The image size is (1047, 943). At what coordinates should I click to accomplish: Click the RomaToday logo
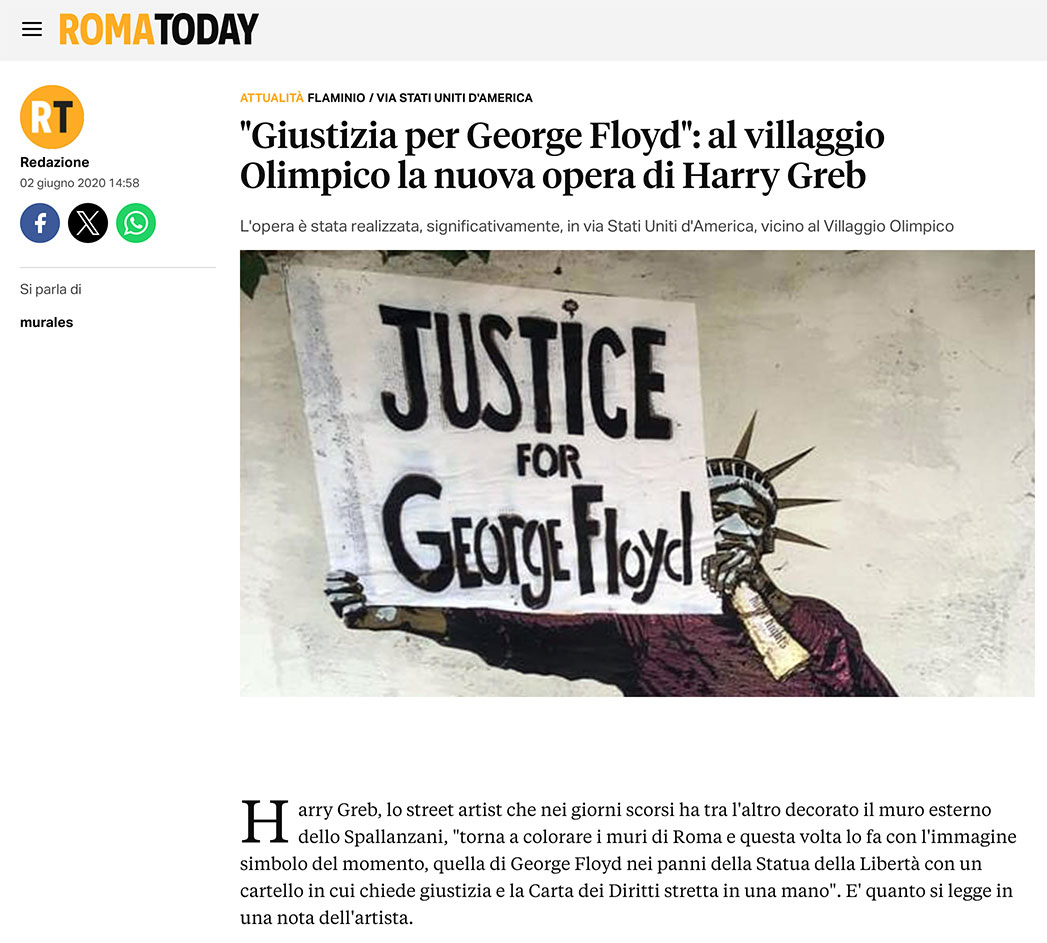158,29
